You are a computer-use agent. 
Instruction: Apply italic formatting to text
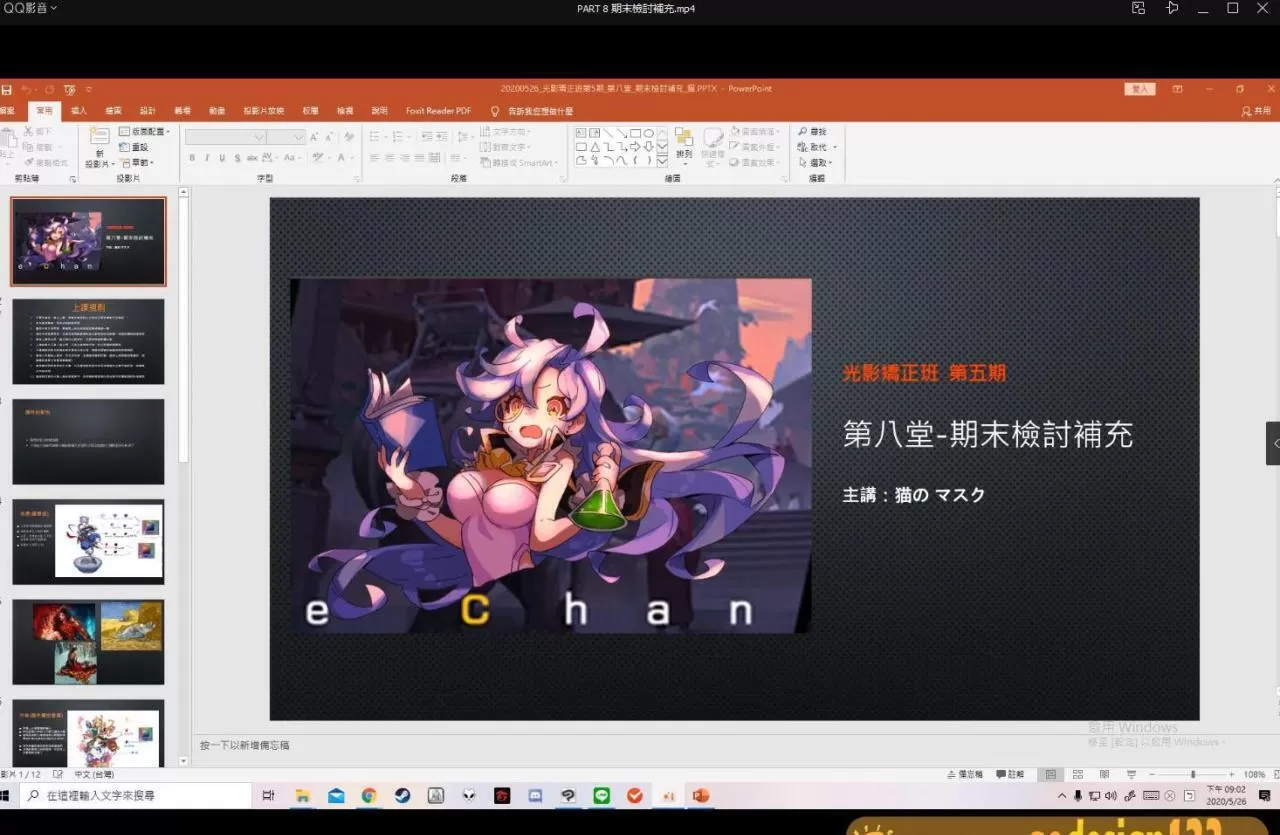tap(207, 156)
